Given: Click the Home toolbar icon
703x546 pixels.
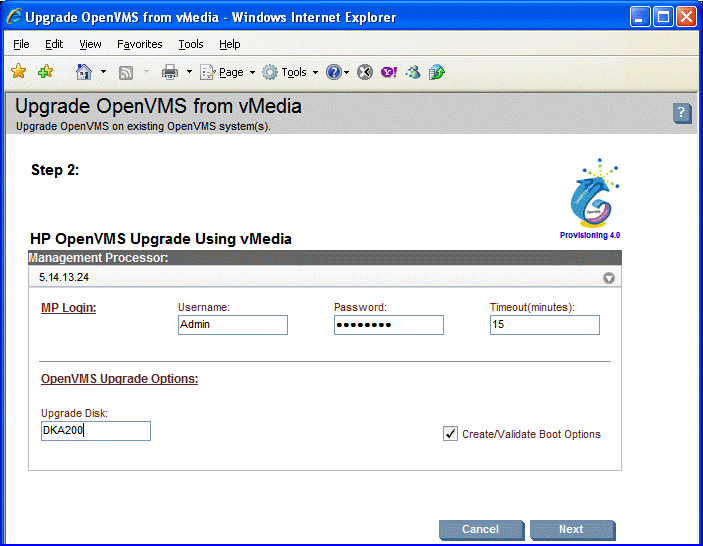Looking at the screenshot, I should (84, 72).
